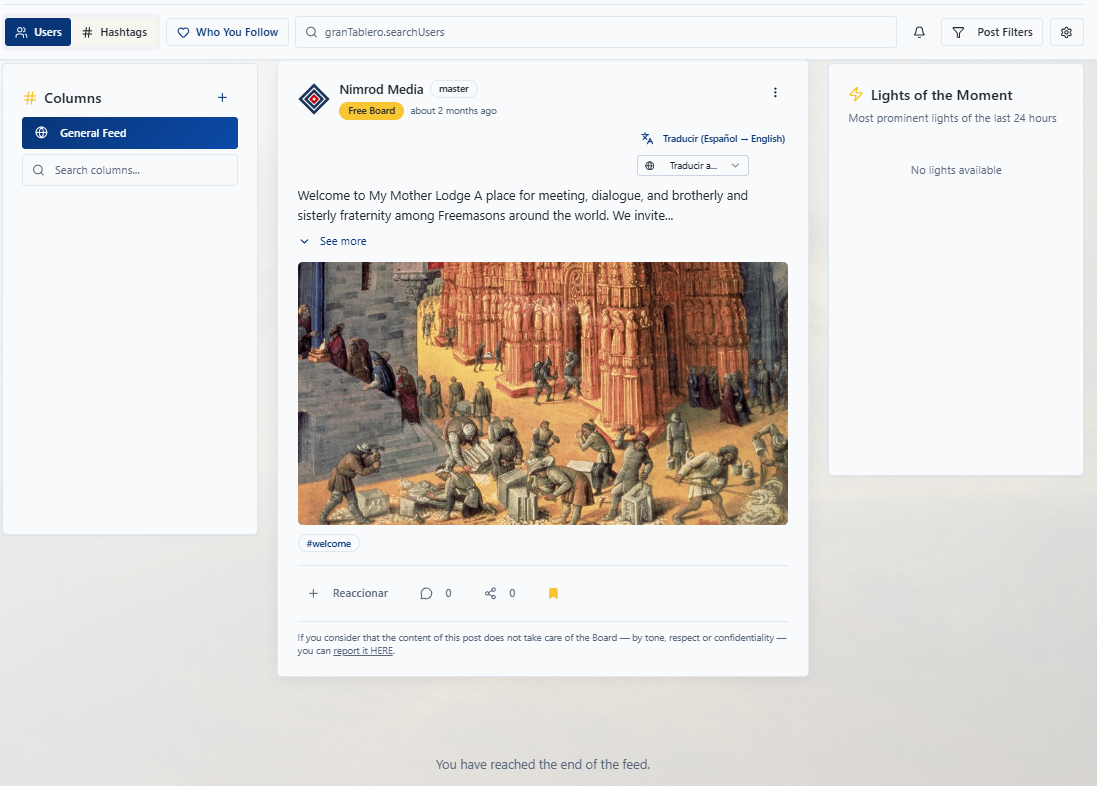Click the translate icon beside Traducir
Viewport: 1097px width, 786px height.
(647, 139)
